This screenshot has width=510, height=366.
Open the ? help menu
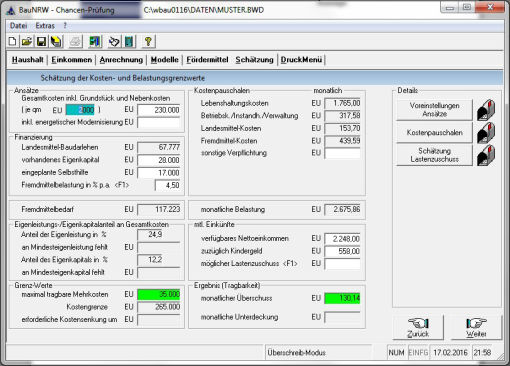click(65, 26)
